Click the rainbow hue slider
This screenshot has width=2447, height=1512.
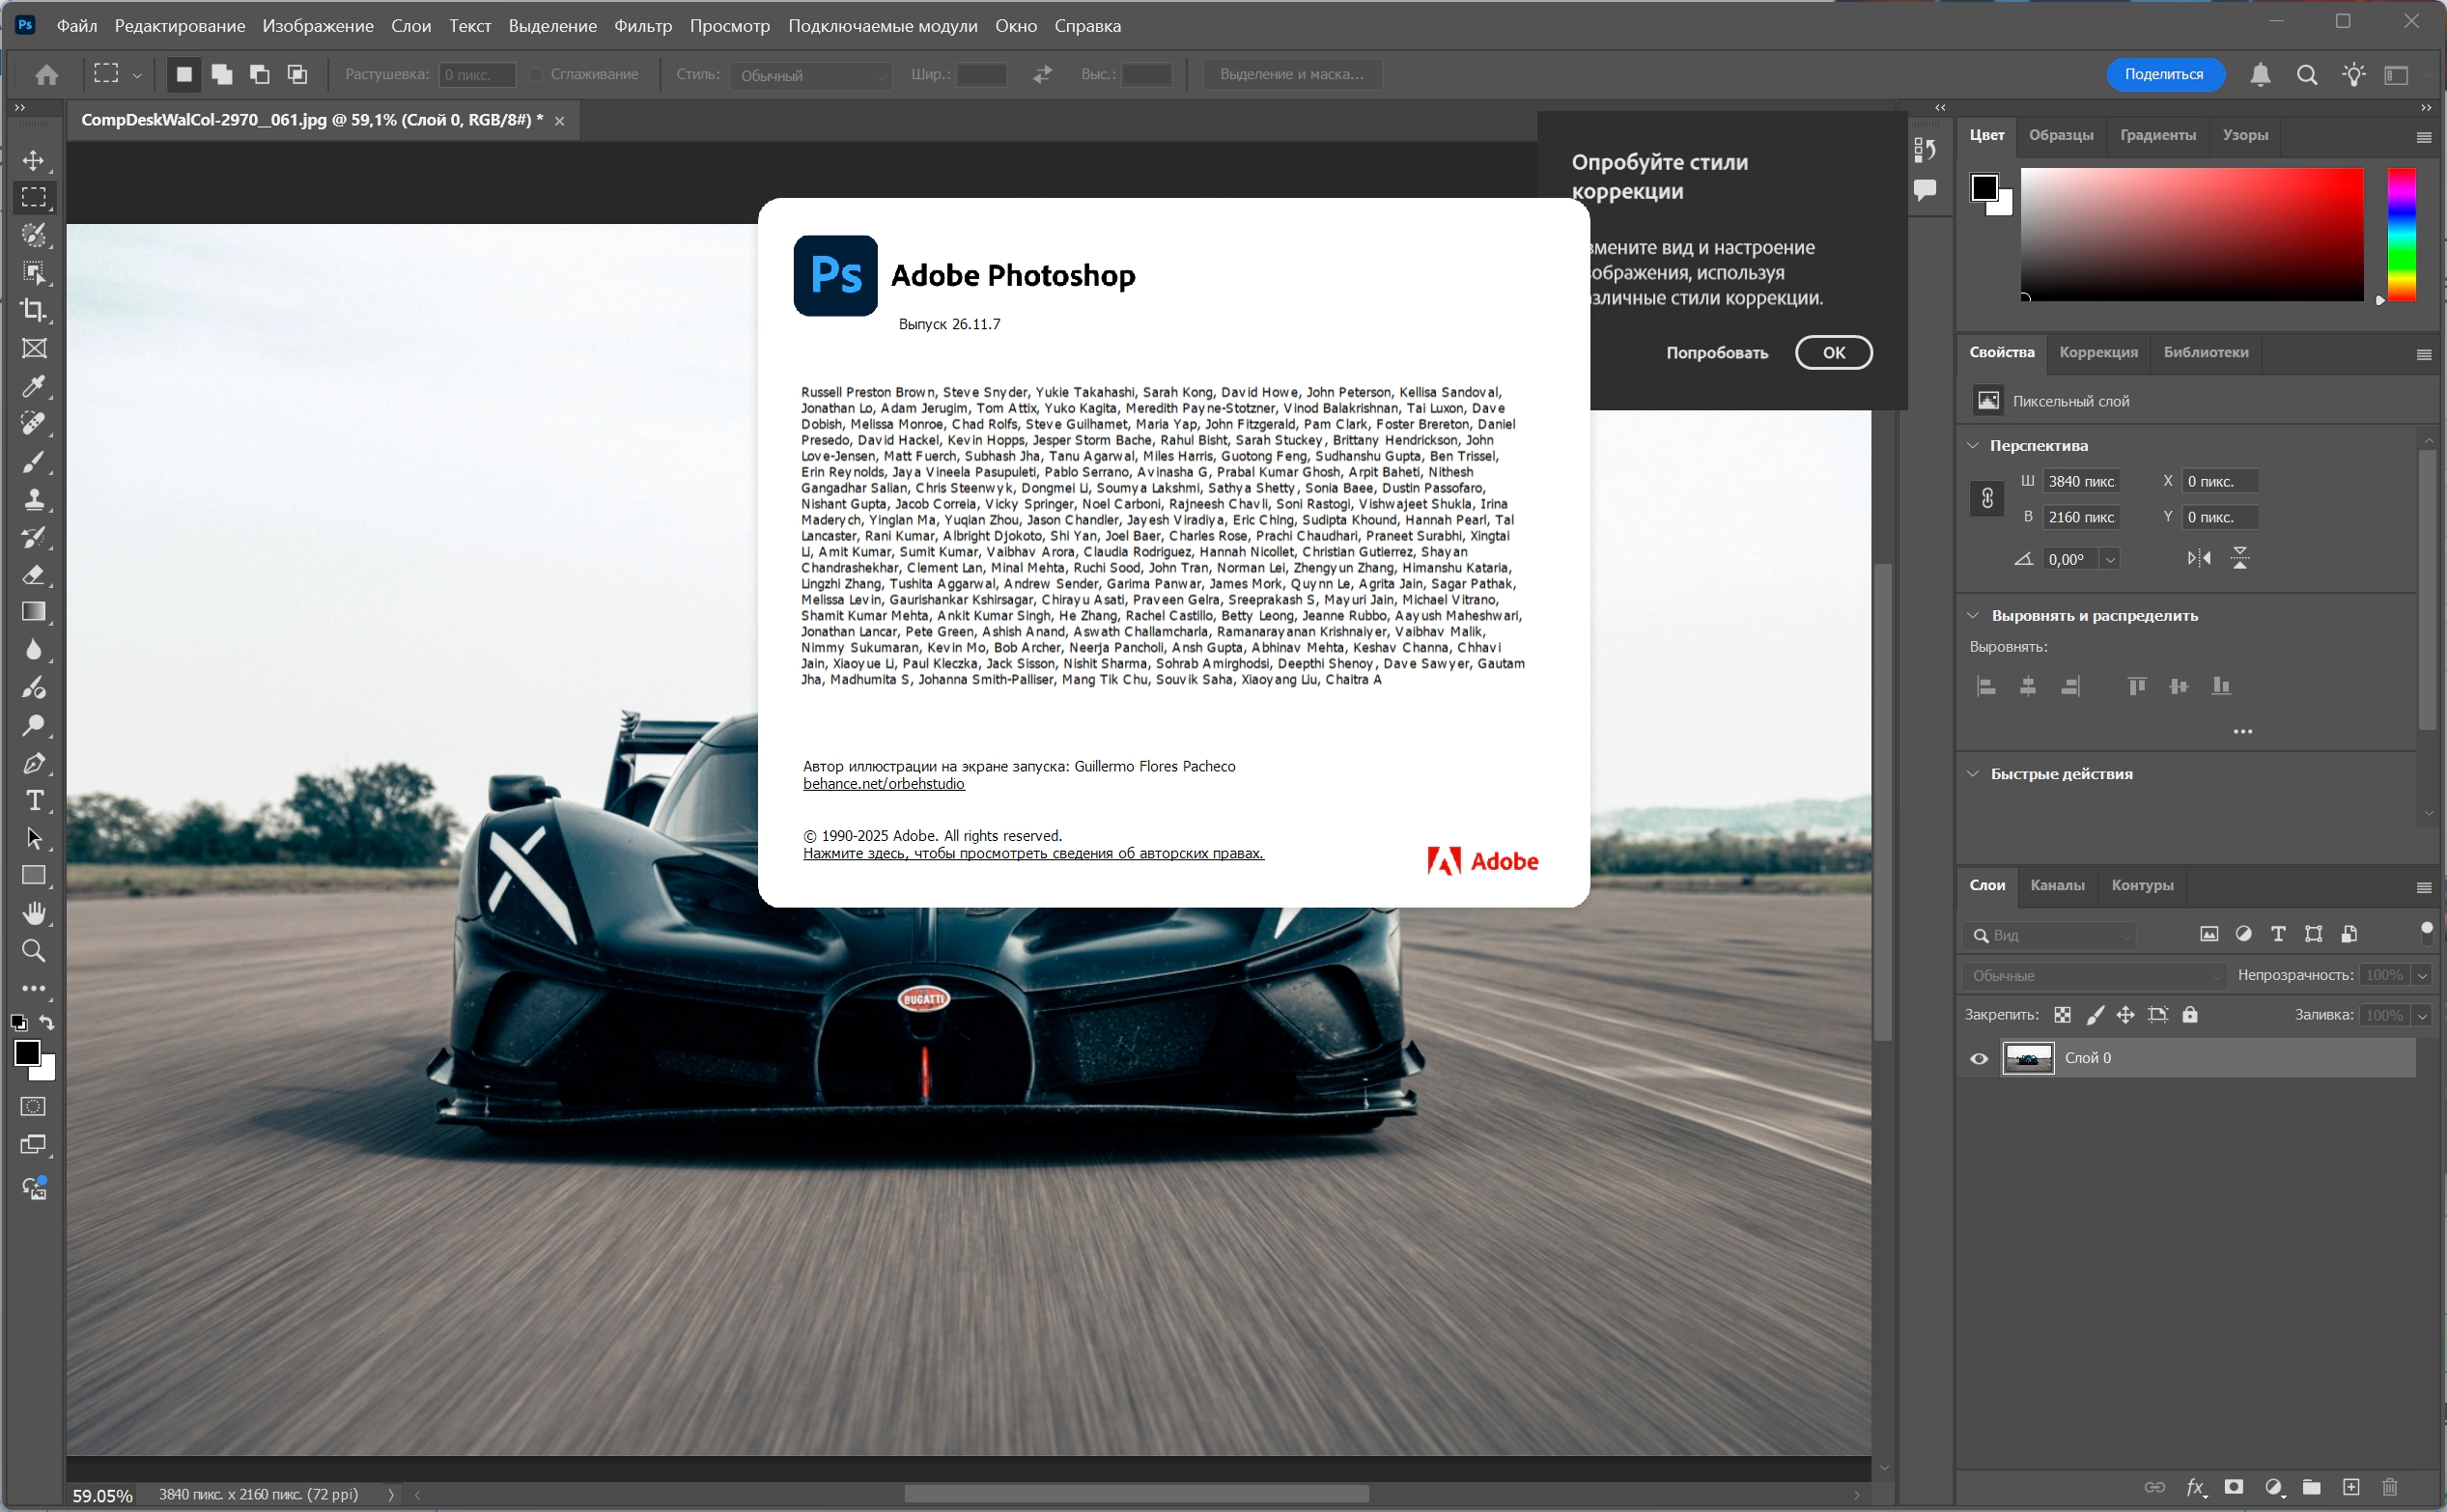(x=2401, y=234)
